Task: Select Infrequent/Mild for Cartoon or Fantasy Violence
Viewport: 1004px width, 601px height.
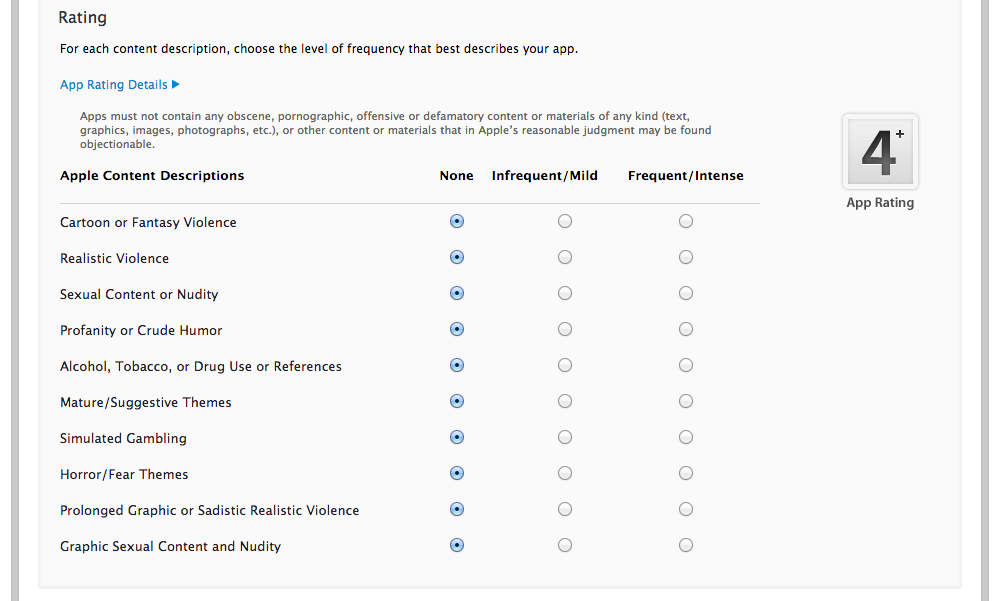Action: tap(565, 221)
